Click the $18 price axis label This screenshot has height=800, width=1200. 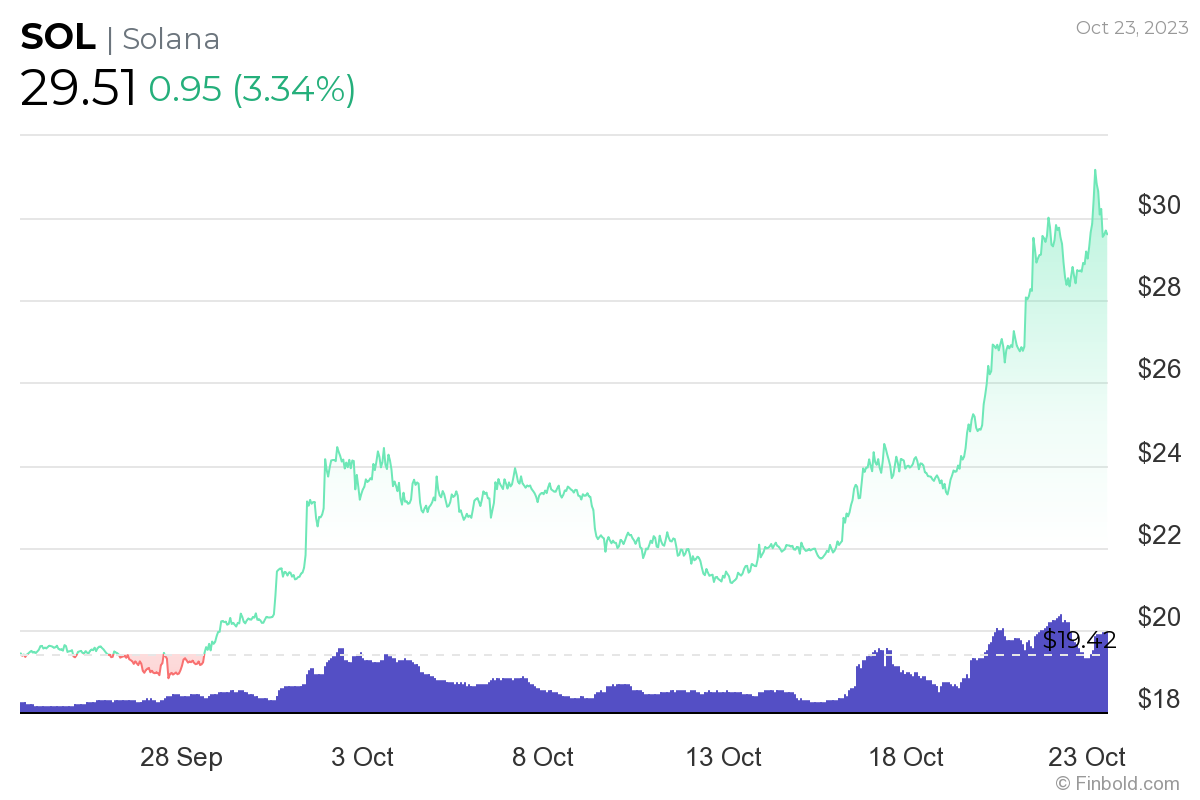(x=1159, y=699)
